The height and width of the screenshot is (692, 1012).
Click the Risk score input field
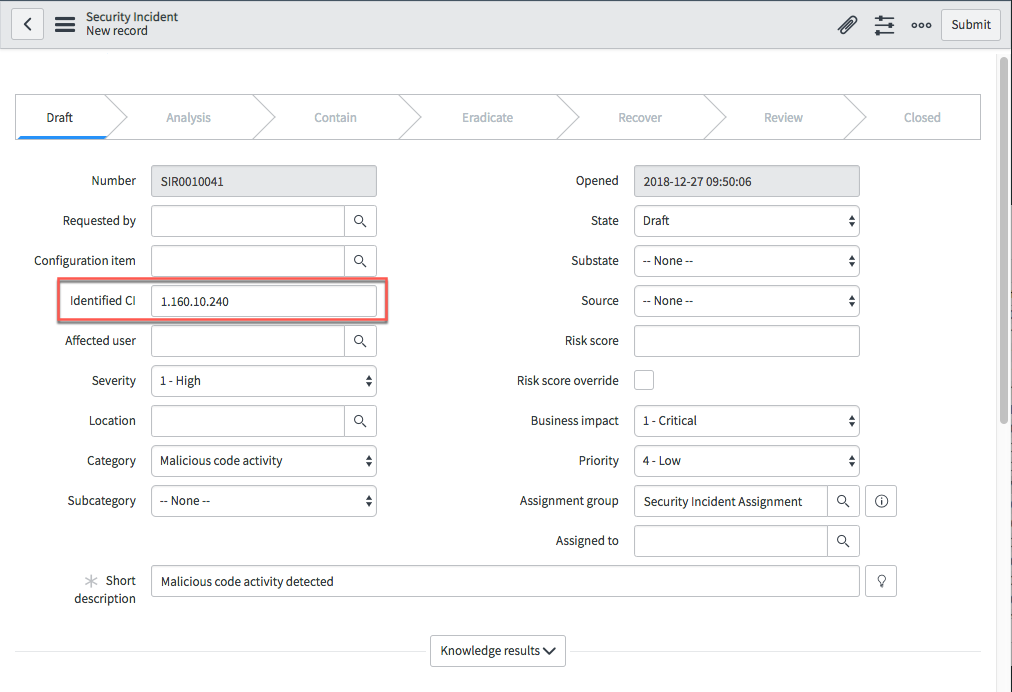[x=747, y=341]
